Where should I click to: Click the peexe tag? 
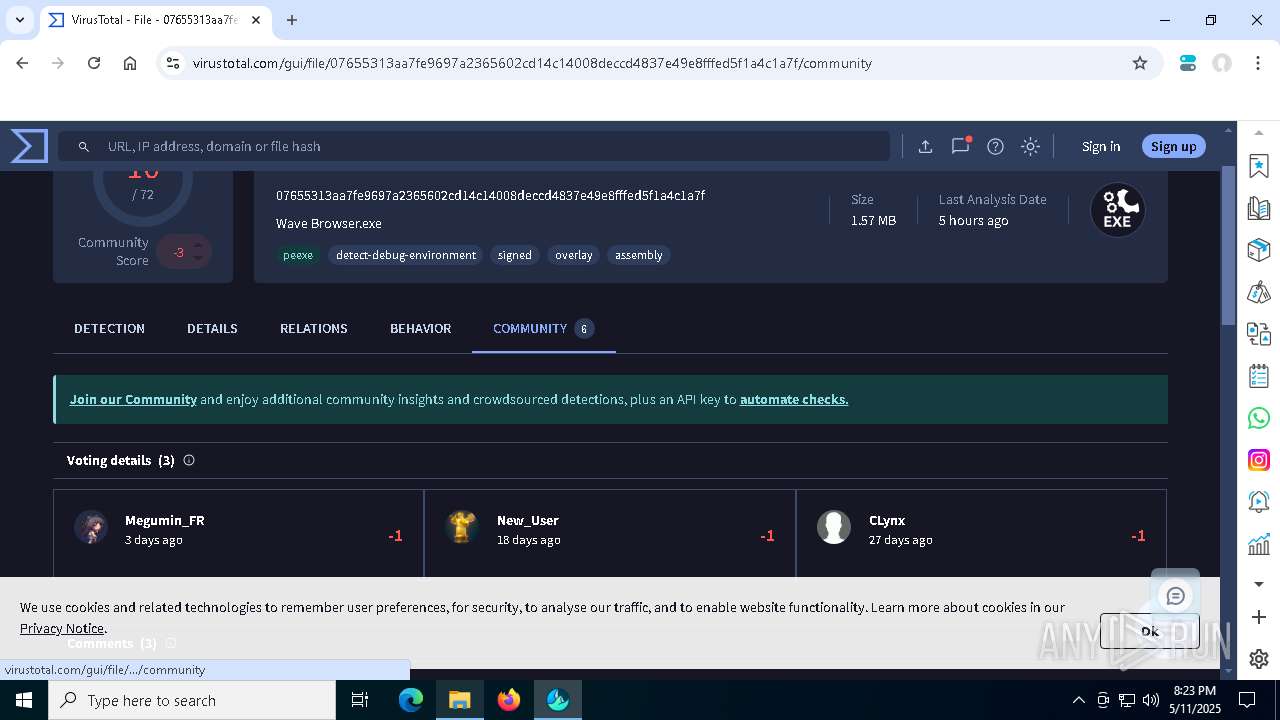(x=298, y=255)
